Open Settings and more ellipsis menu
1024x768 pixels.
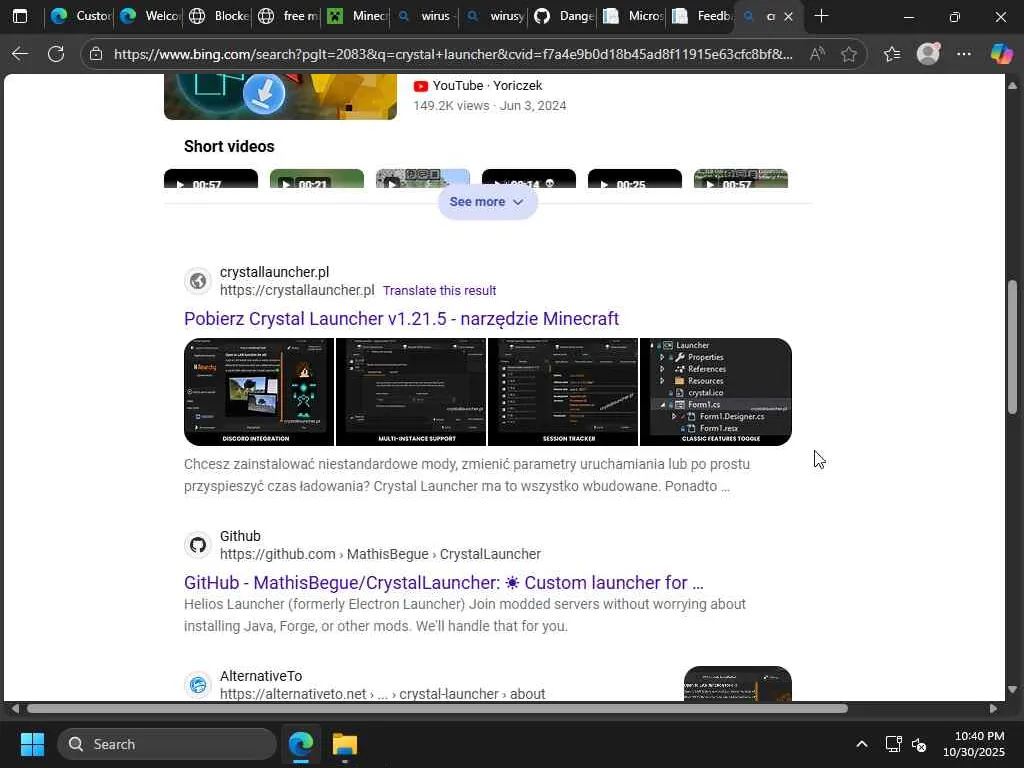click(x=964, y=54)
